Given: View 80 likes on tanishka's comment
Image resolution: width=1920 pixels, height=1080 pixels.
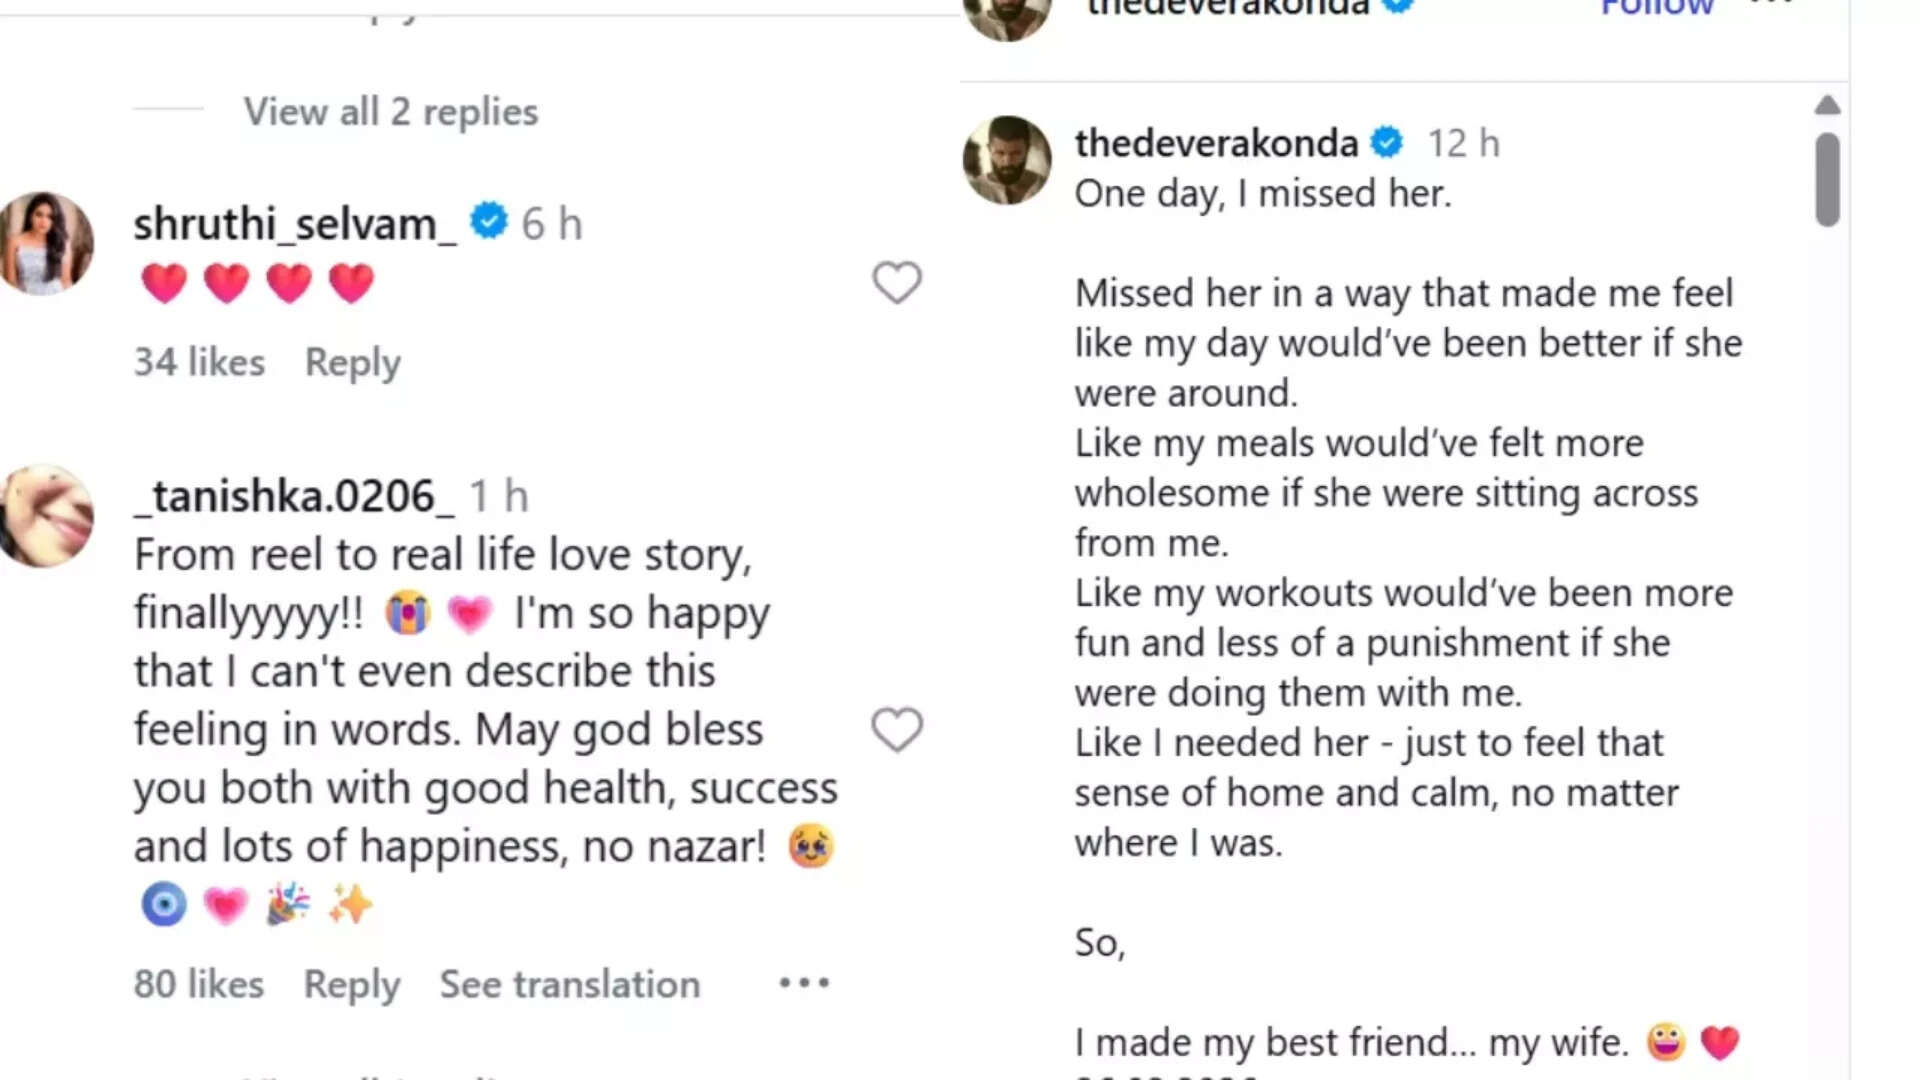Looking at the screenshot, I should tap(198, 984).
